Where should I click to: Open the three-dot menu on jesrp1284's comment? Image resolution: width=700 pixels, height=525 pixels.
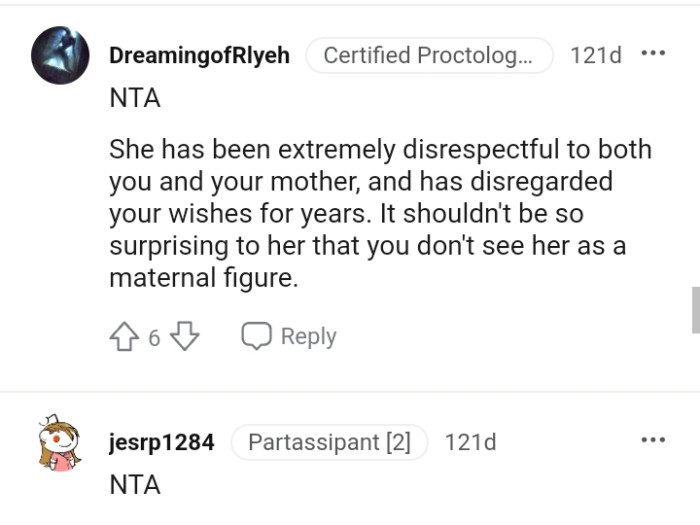[653, 440]
